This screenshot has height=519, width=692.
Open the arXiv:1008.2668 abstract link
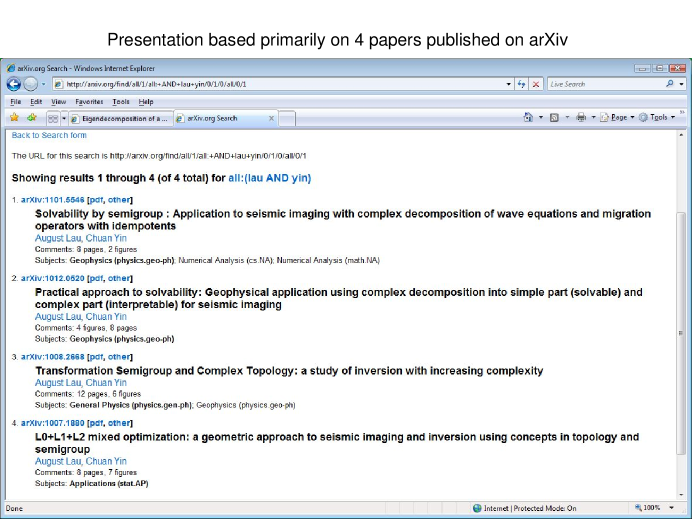point(53,357)
